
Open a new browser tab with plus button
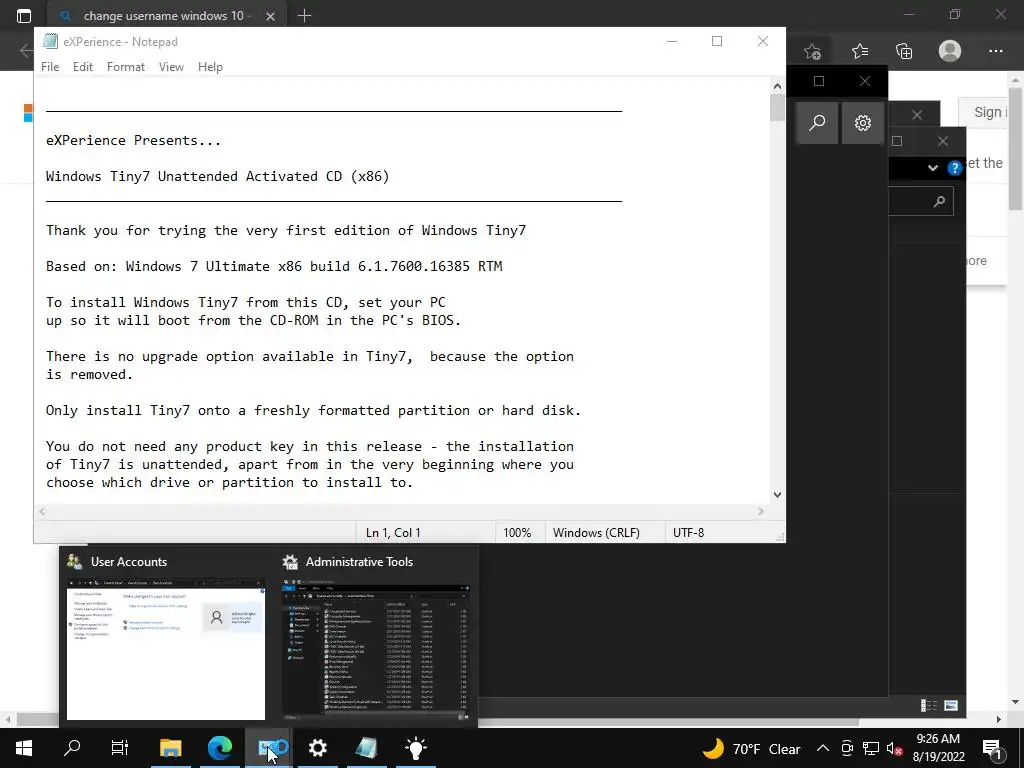[304, 16]
